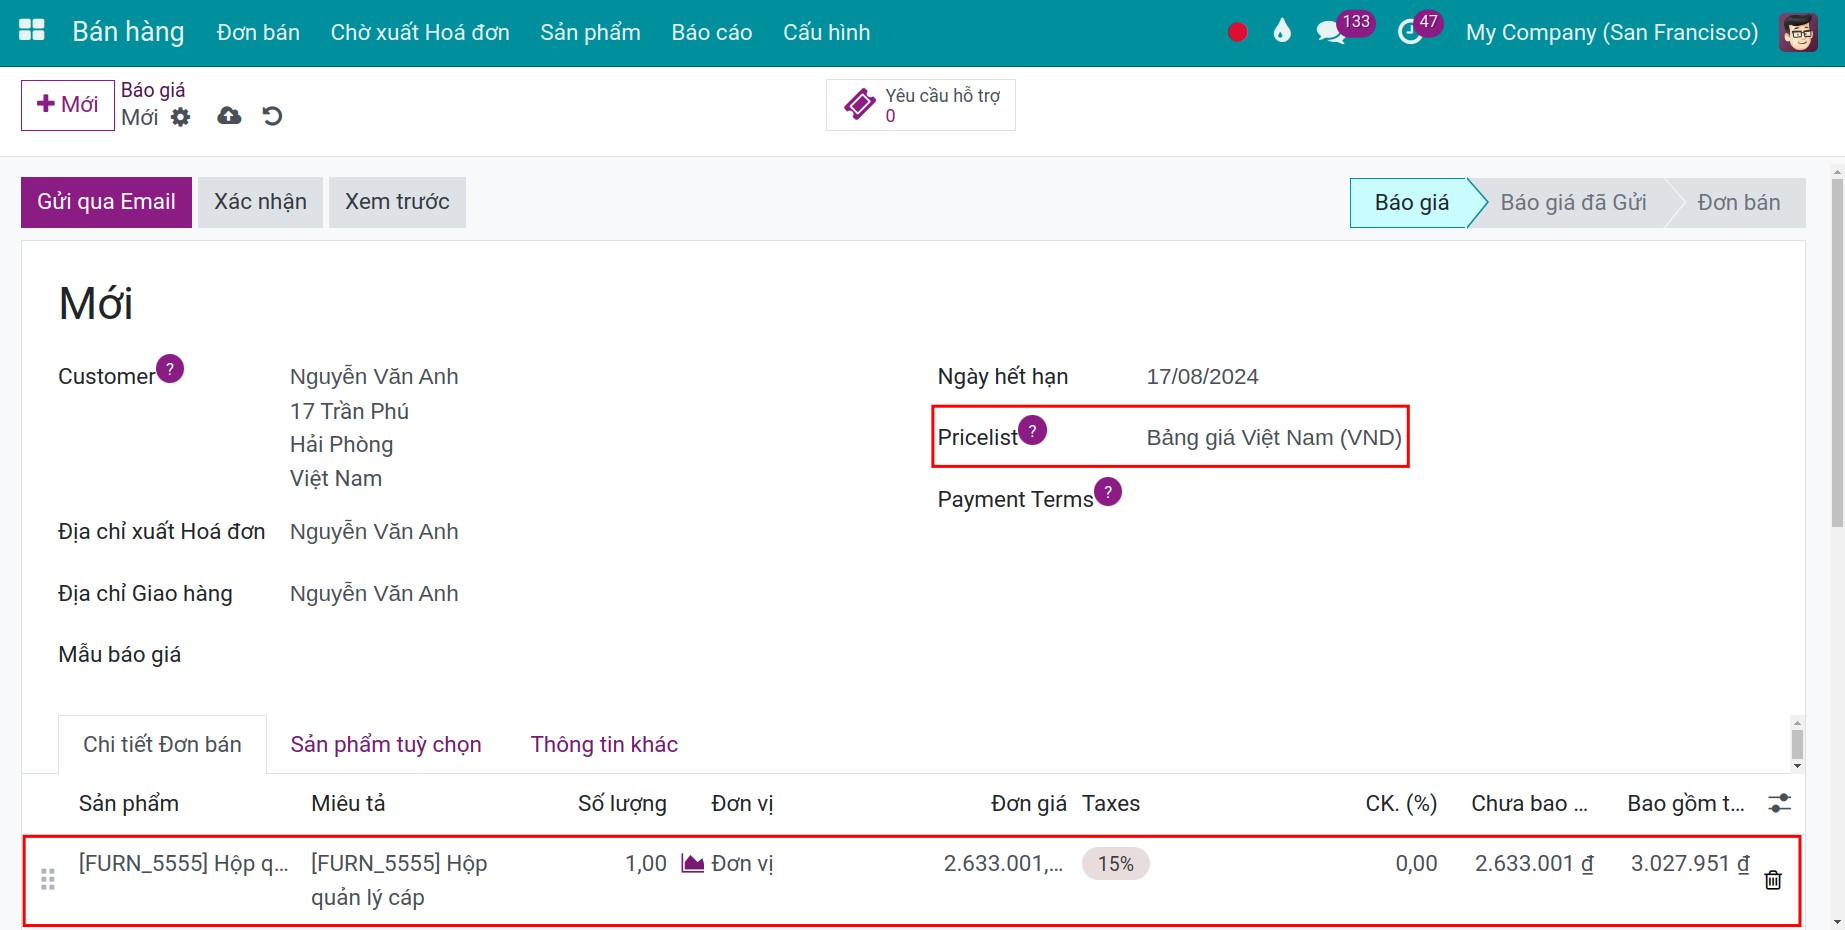
Task: Click Số lượng column header
Action: 622,803
